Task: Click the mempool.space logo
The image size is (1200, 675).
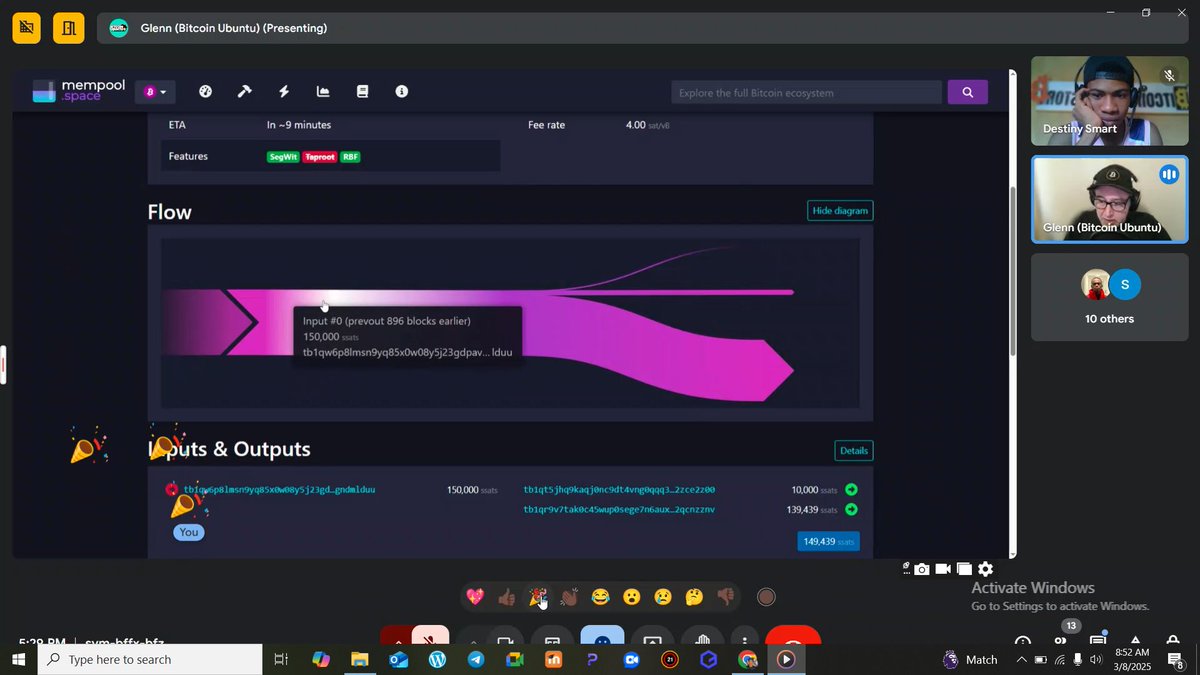Action: point(79,91)
